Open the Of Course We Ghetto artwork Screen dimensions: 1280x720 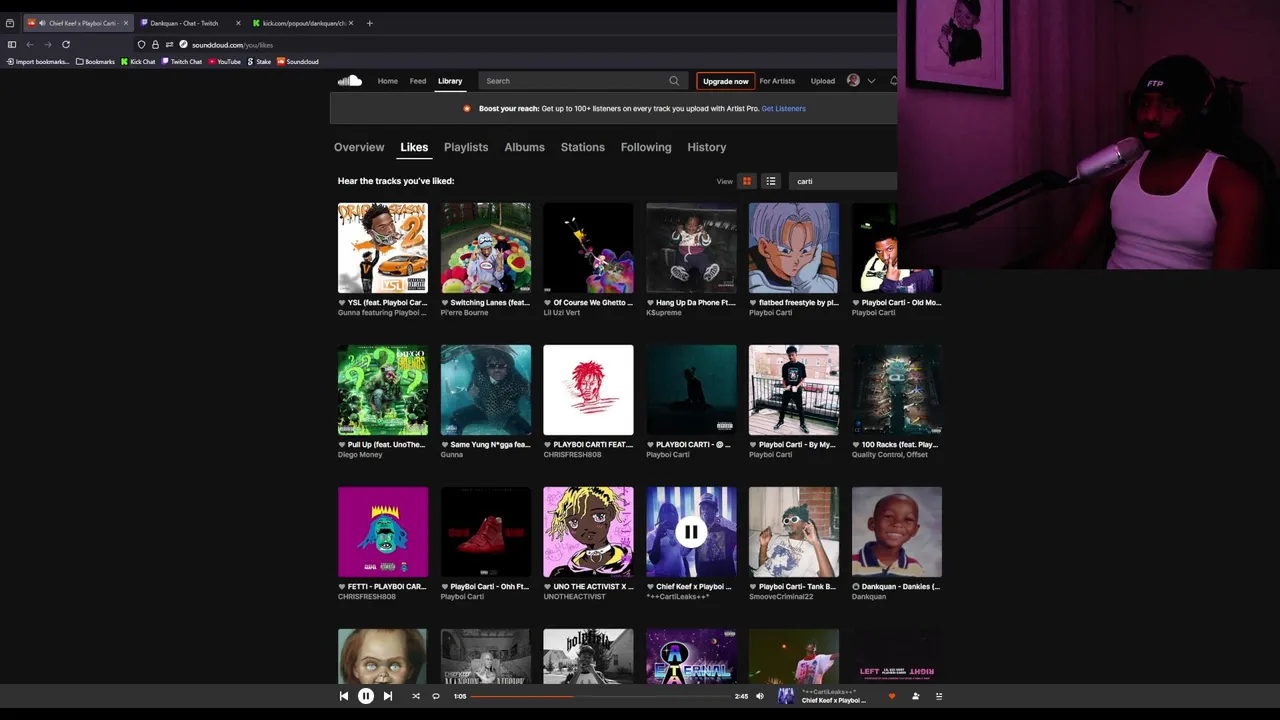click(588, 248)
